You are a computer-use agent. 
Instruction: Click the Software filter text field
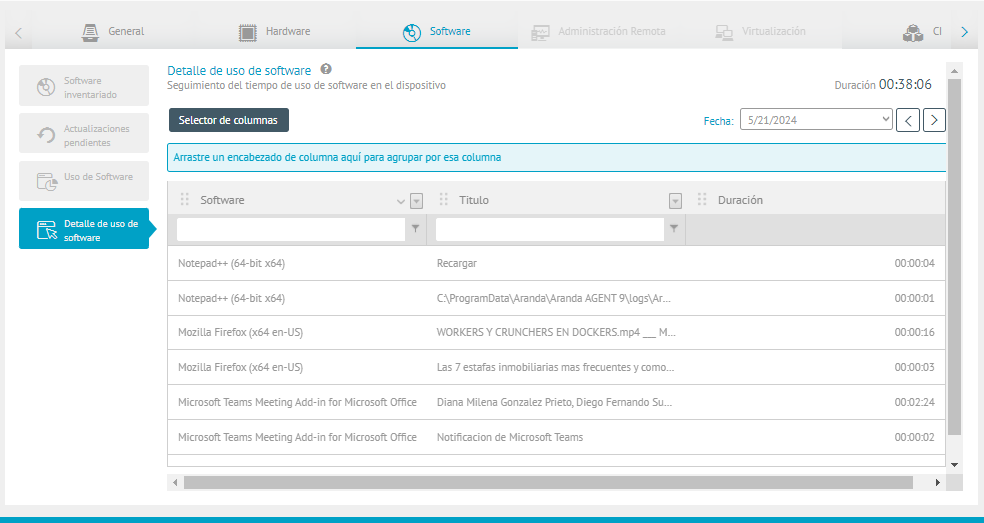coord(291,229)
